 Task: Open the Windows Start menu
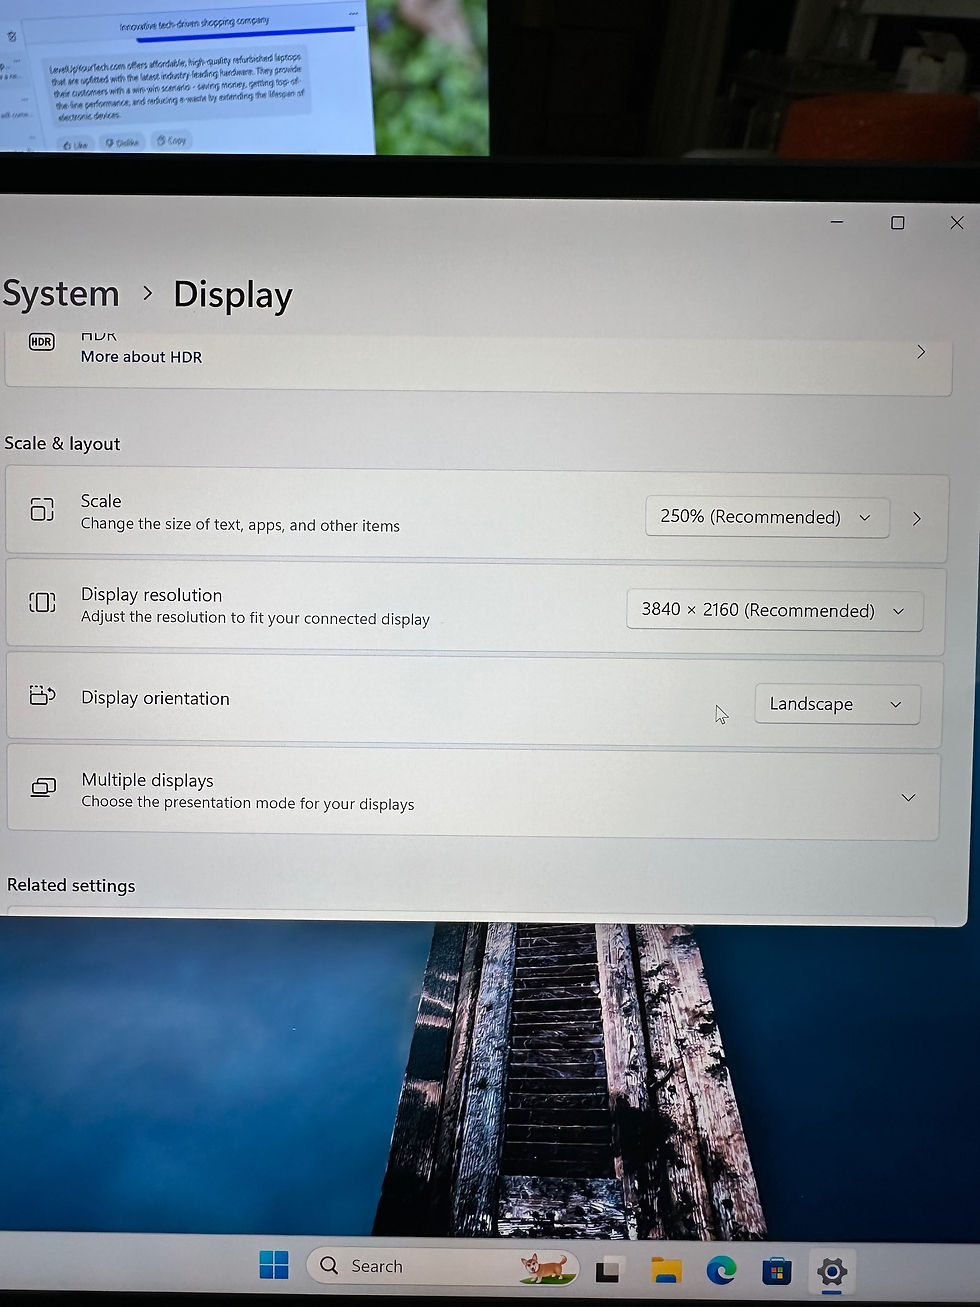(x=274, y=1265)
